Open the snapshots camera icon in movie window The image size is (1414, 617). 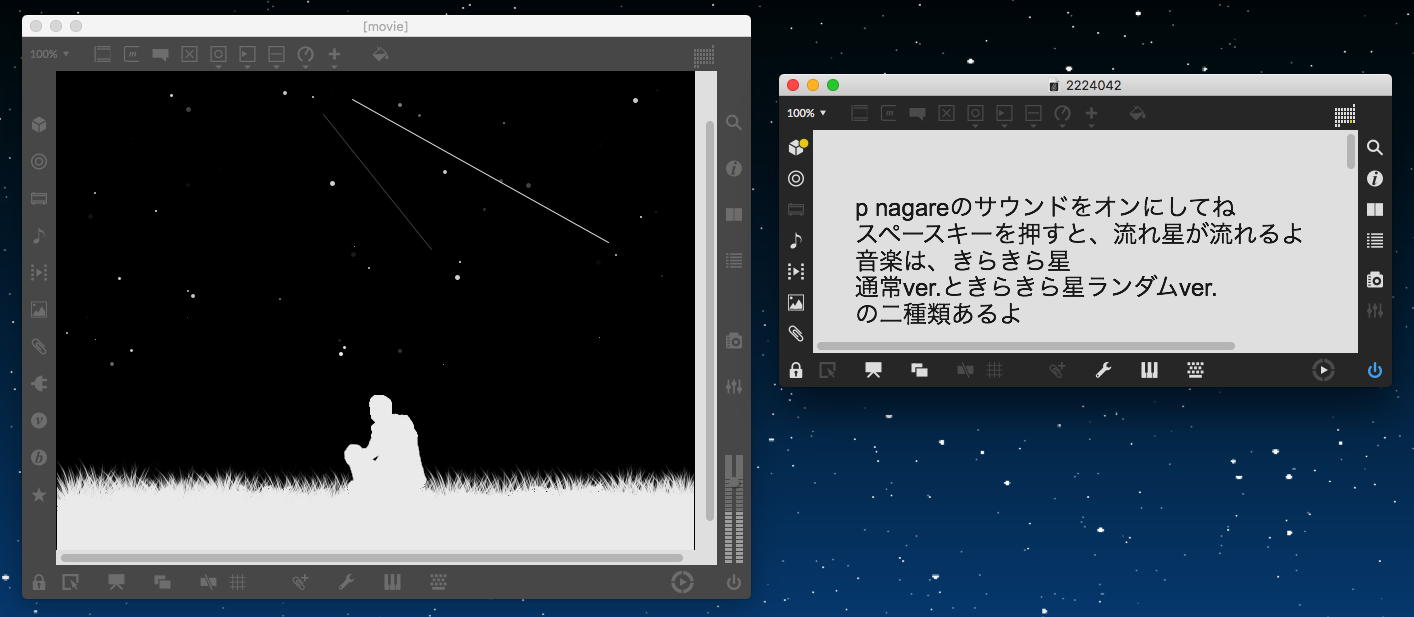coord(733,340)
